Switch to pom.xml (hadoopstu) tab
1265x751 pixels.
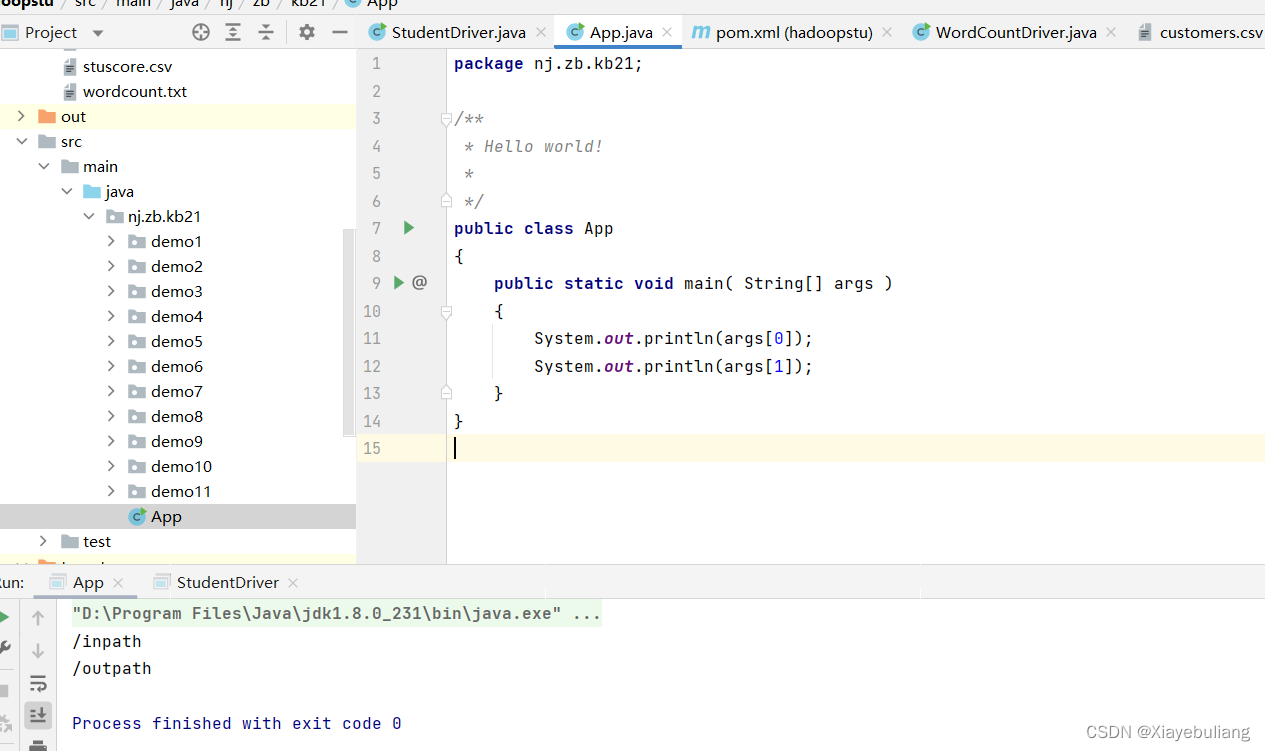793,32
